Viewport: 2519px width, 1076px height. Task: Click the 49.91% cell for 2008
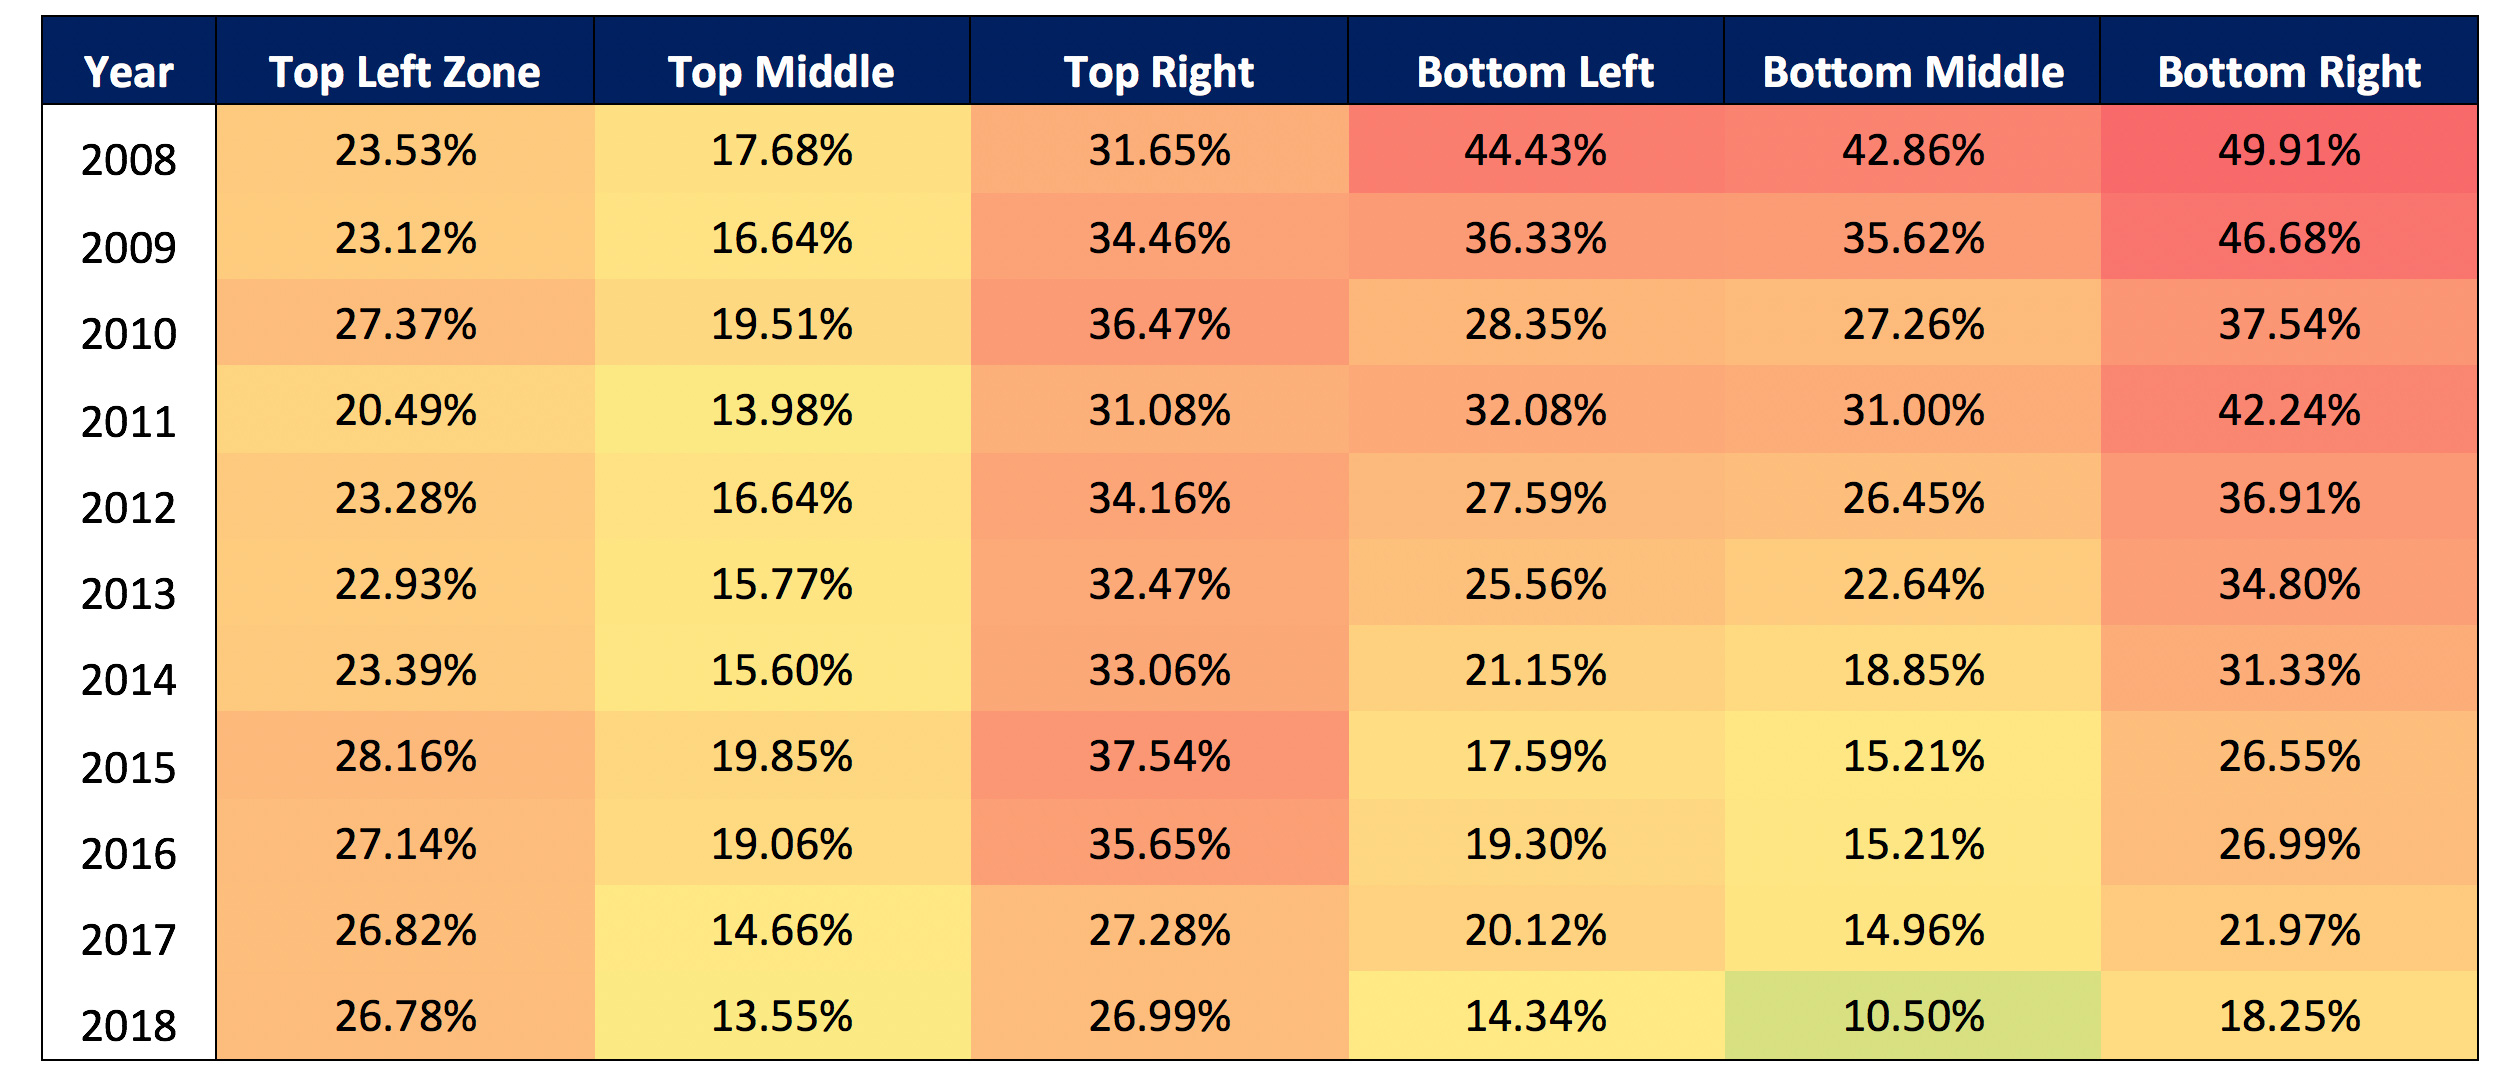click(x=2288, y=150)
